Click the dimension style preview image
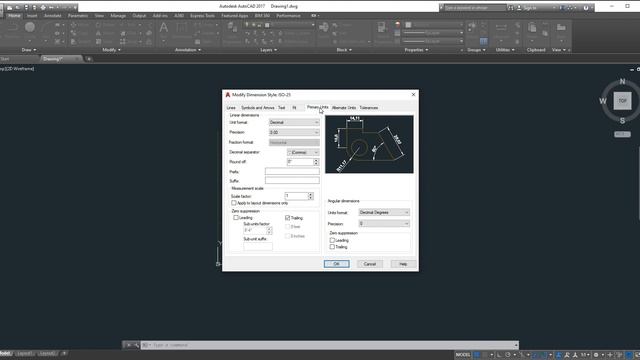Image resolution: width=640 pixels, height=360 pixels. [x=369, y=144]
